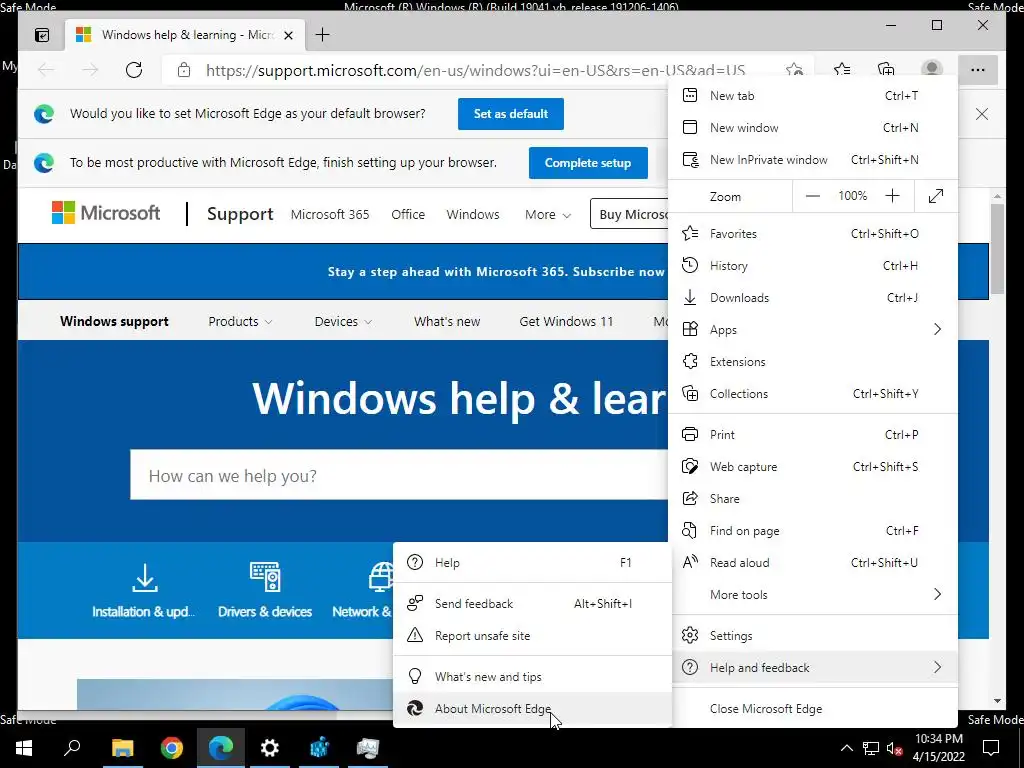Click Office navigation link
1024x768 pixels.
click(x=408, y=214)
